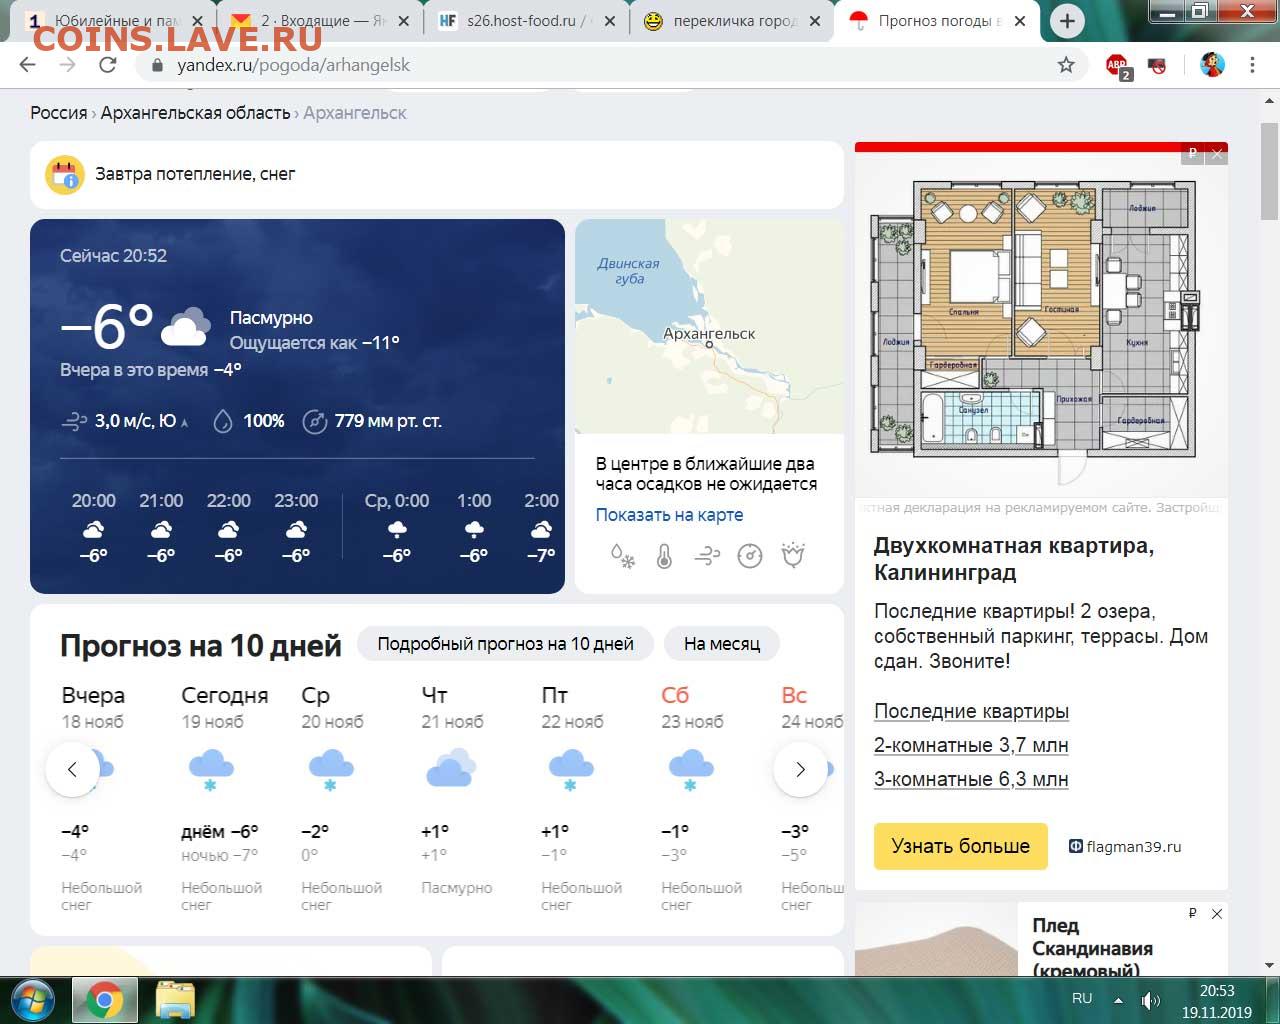Open File Explorer from the taskbar
This screenshot has width=1280, height=1024.
(x=175, y=1000)
